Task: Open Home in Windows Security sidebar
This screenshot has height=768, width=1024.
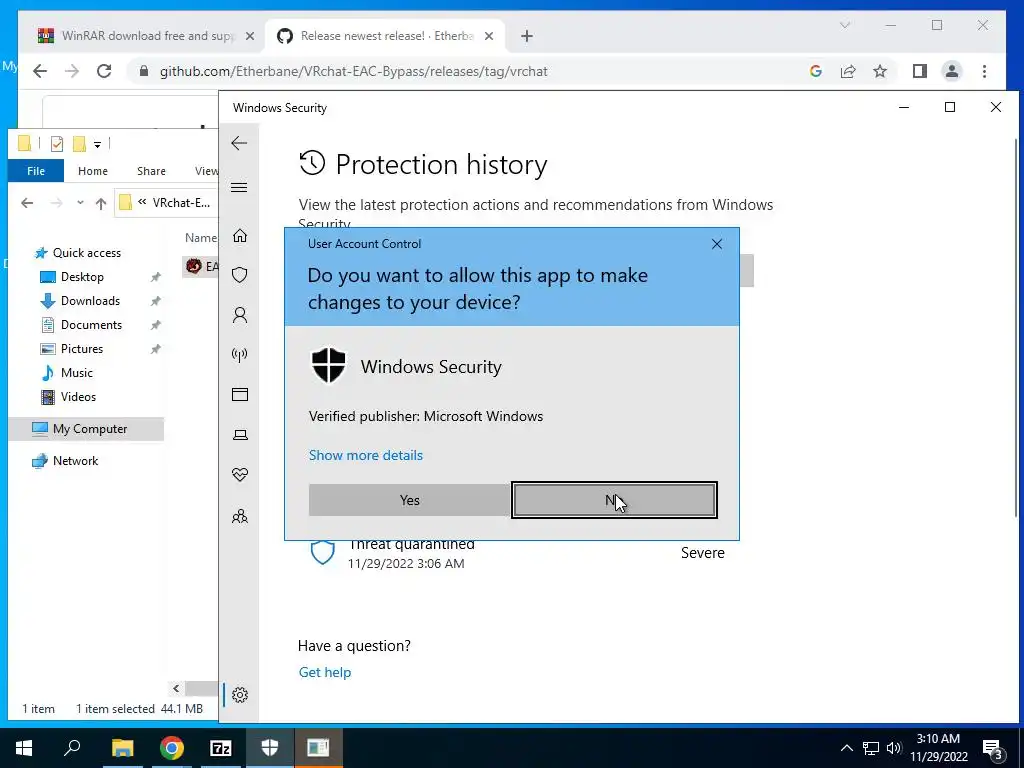Action: 240,235
